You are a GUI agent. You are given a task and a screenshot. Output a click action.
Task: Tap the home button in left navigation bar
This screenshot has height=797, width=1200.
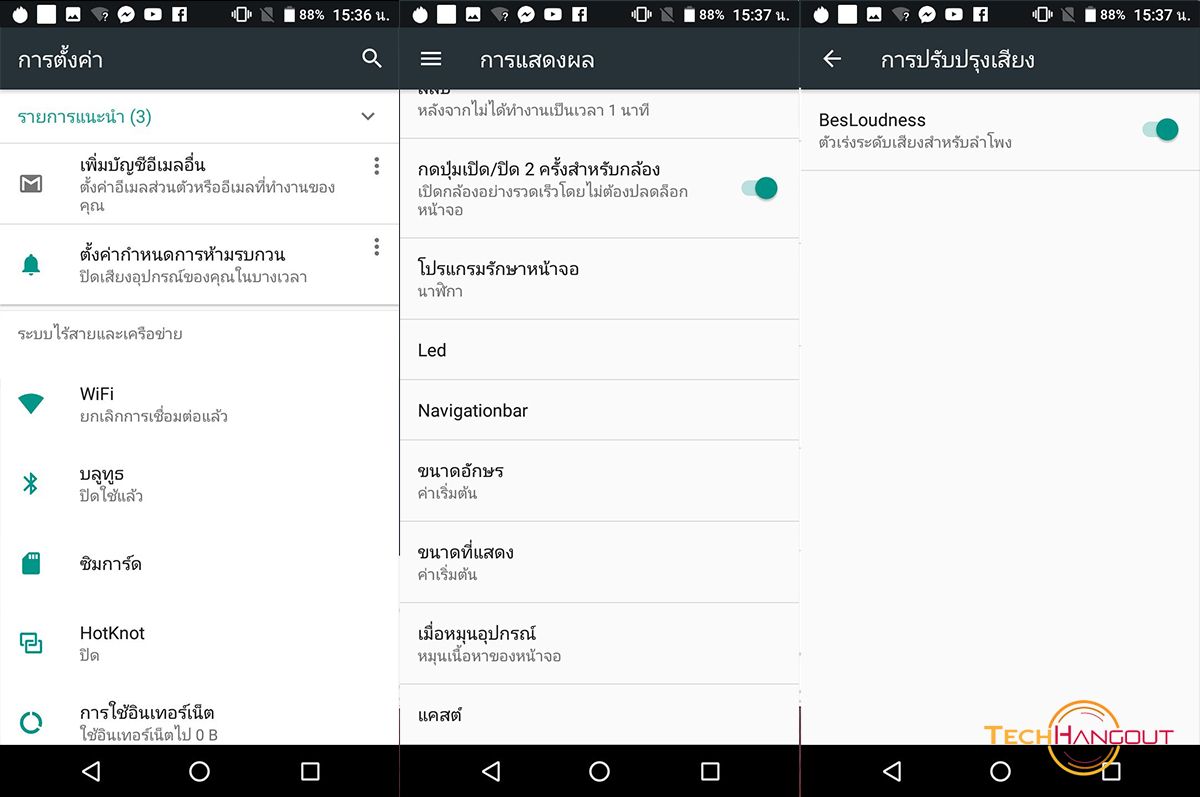199,771
